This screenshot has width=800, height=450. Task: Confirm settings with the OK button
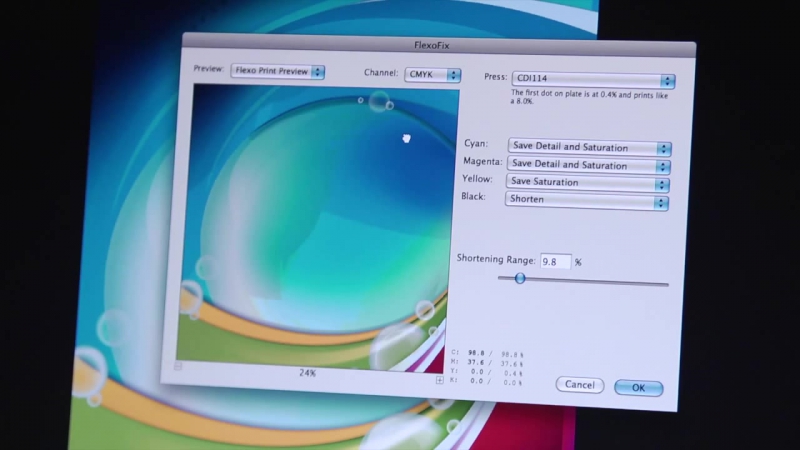(638, 388)
